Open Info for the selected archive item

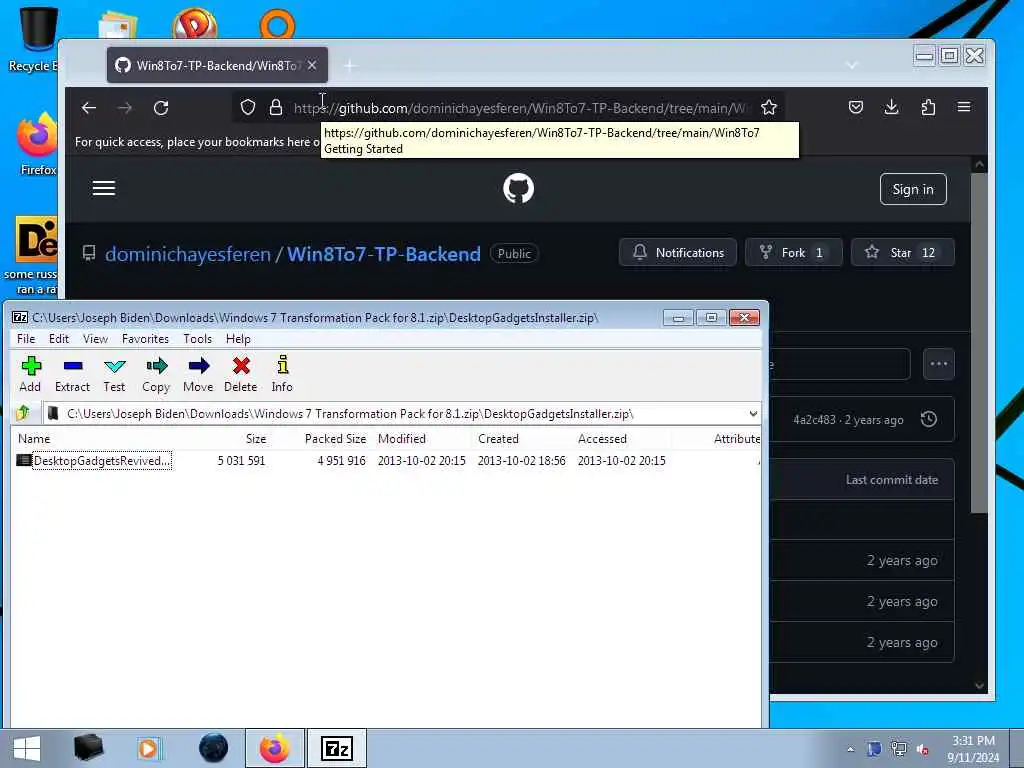[x=282, y=374]
